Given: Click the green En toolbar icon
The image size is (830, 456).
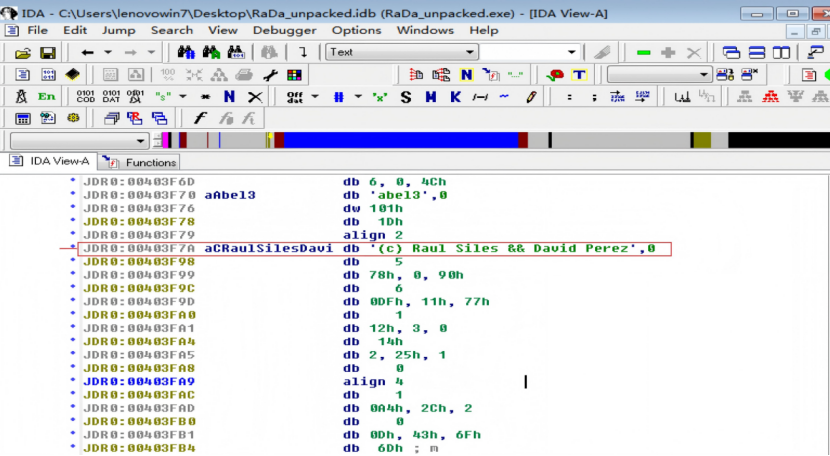Looking at the screenshot, I should [47, 96].
